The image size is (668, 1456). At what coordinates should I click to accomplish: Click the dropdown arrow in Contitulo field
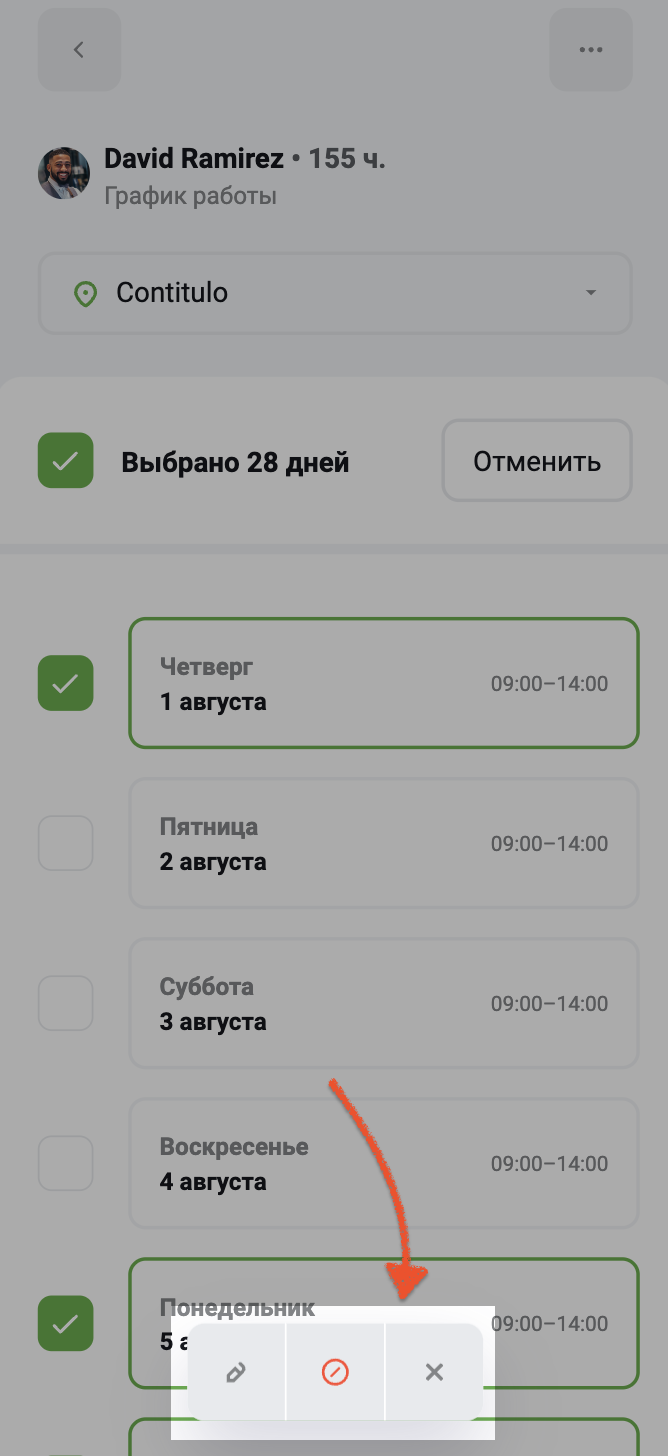pos(591,293)
